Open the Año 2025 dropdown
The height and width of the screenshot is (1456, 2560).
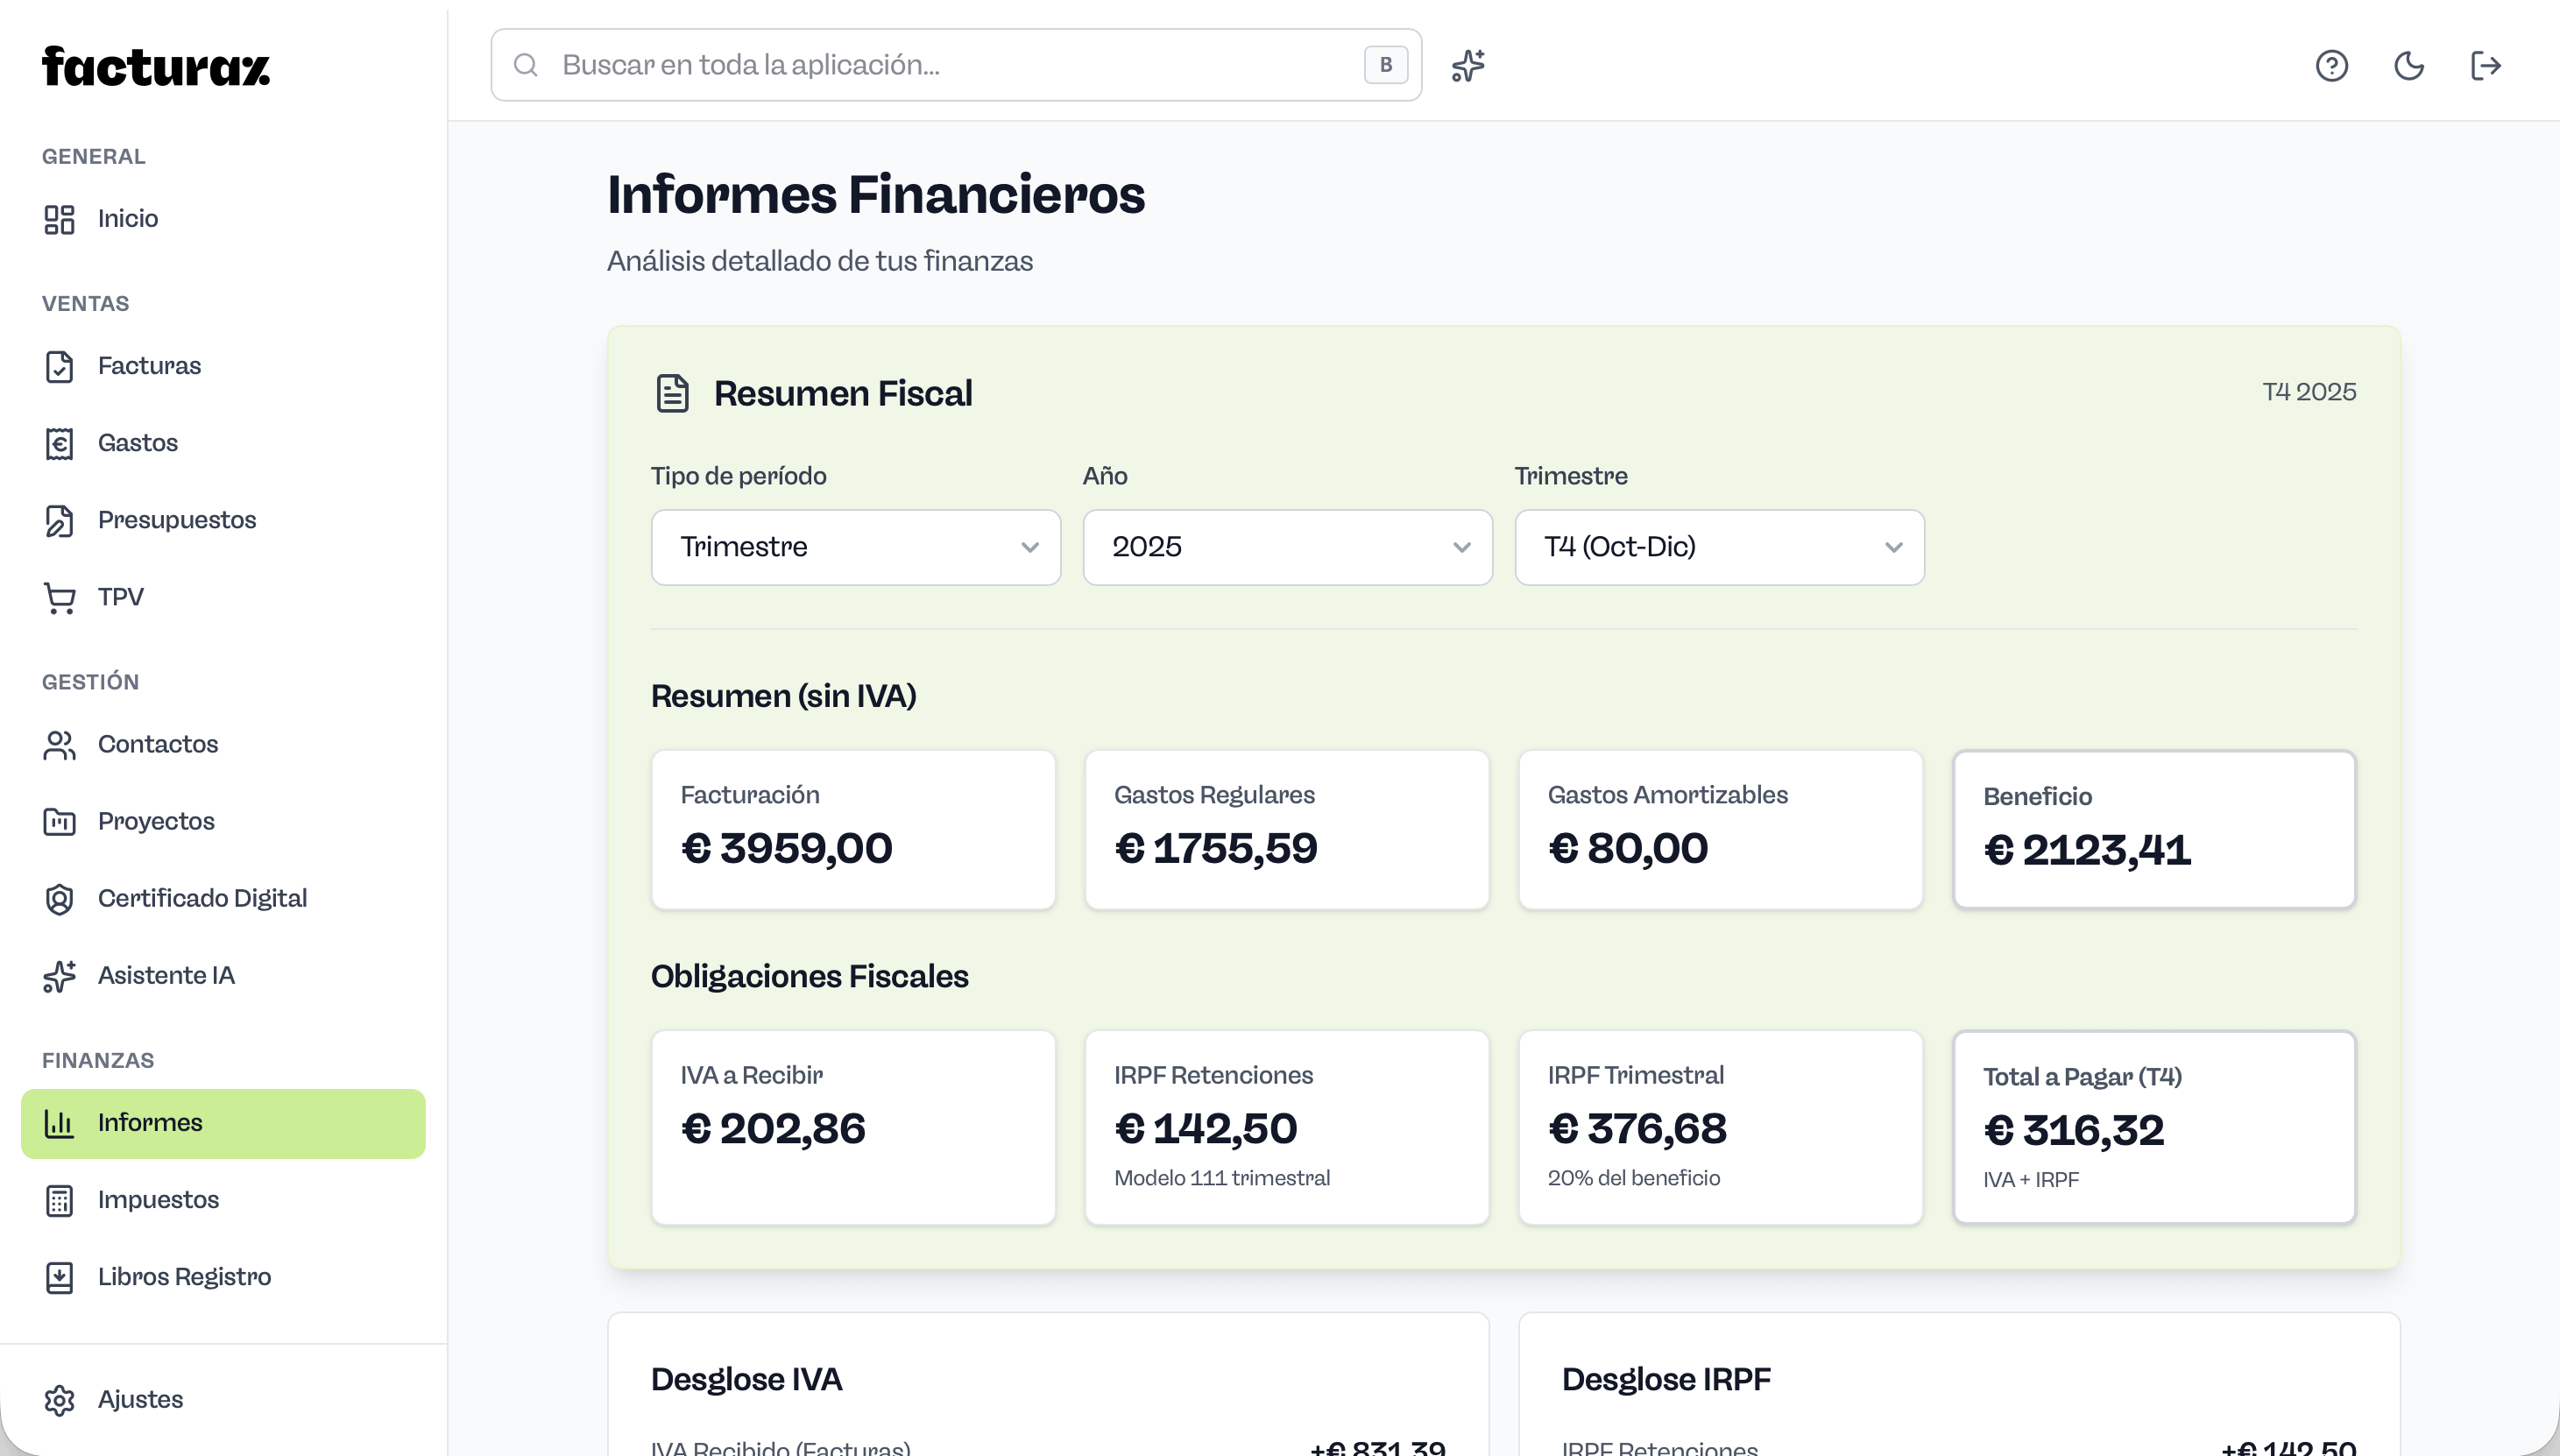[x=1287, y=547]
